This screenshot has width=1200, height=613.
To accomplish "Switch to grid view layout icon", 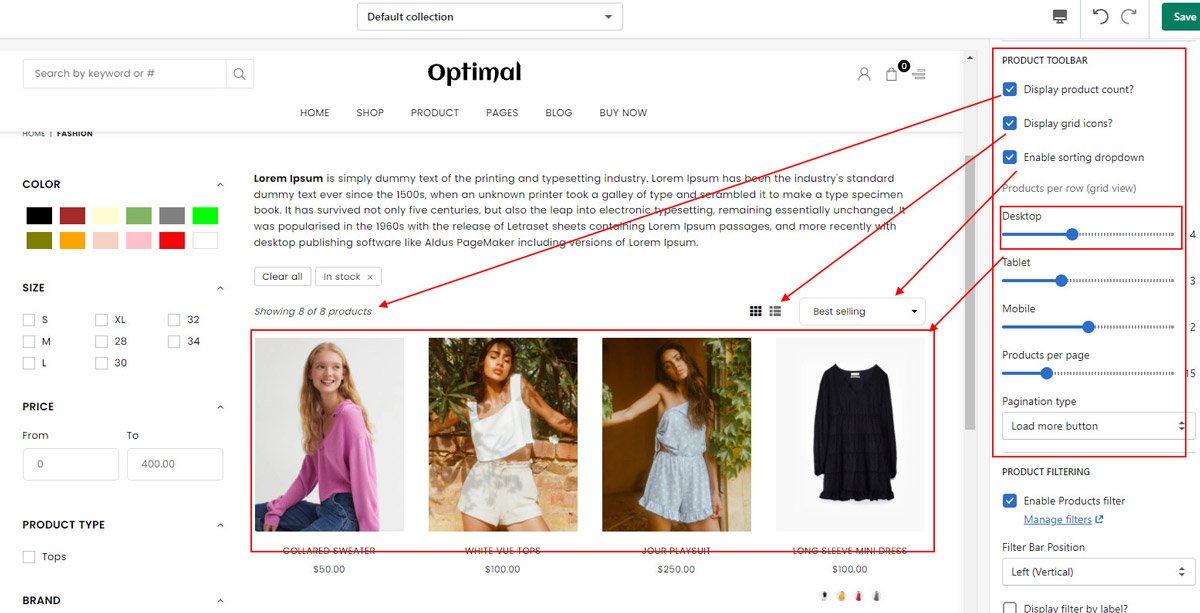I will [756, 311].
